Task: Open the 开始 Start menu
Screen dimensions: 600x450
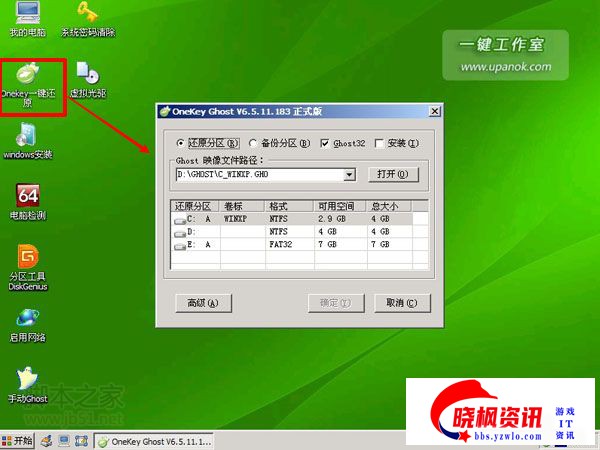Action: pyautogui.click(x=18, y=440)
